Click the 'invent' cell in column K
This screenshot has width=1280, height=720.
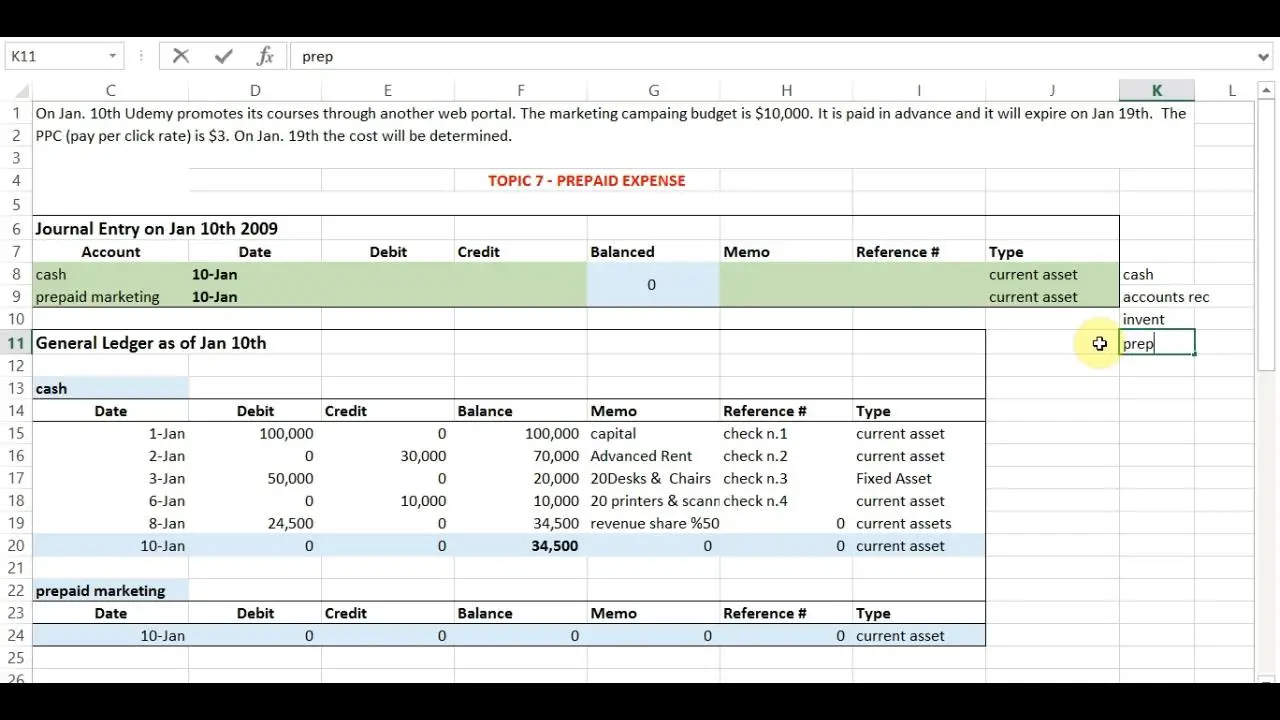[x=1157, y=320]
